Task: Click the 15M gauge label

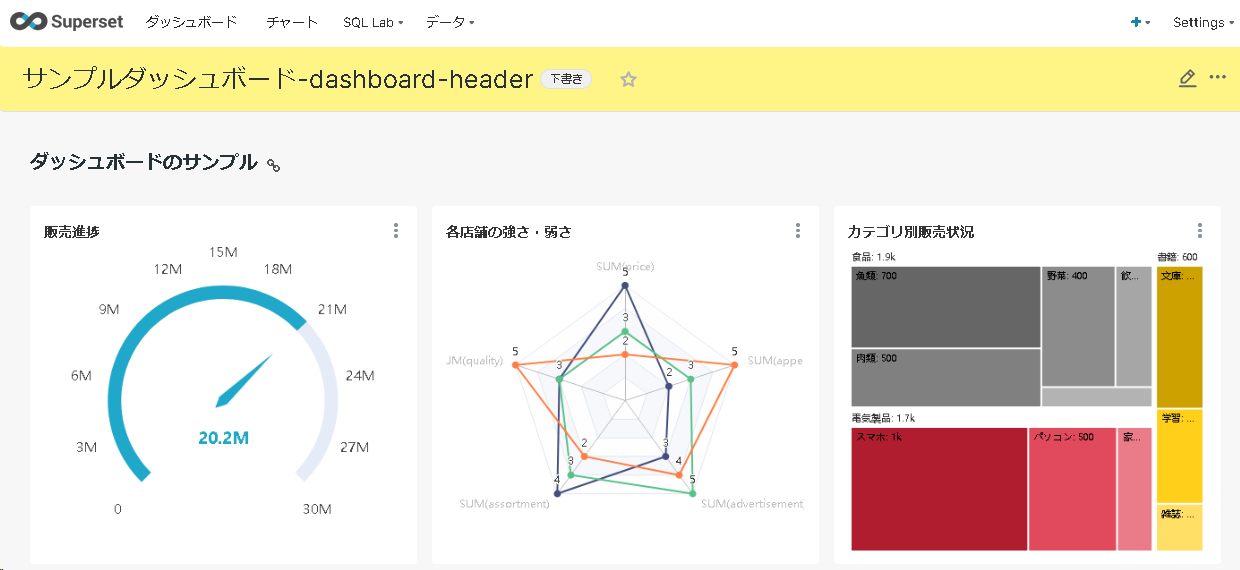Action: (223, 252)
